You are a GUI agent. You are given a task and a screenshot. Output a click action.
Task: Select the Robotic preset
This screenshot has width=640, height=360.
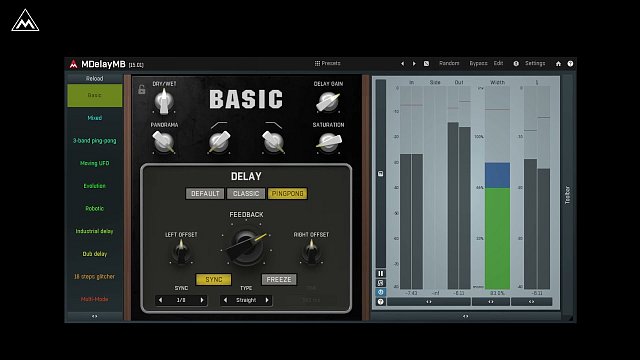click(x=95, y=209)
